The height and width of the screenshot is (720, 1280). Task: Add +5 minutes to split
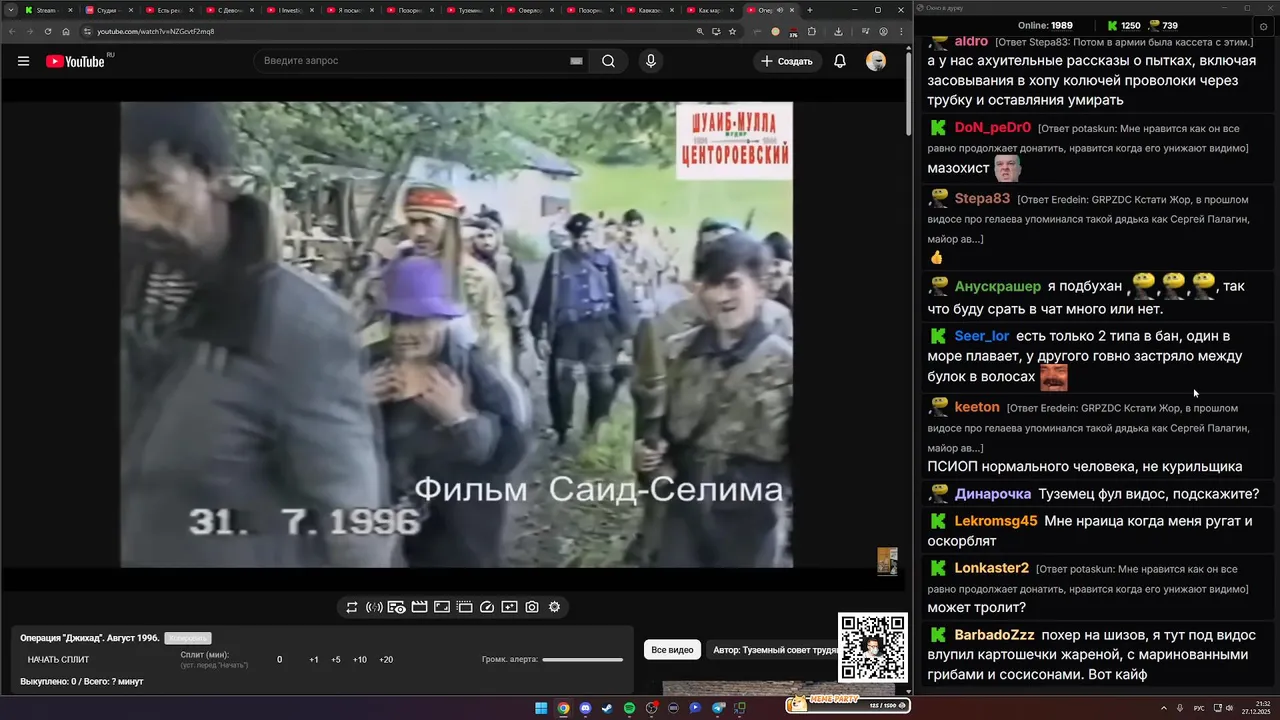pyautogui.click(x=336, y=660)
